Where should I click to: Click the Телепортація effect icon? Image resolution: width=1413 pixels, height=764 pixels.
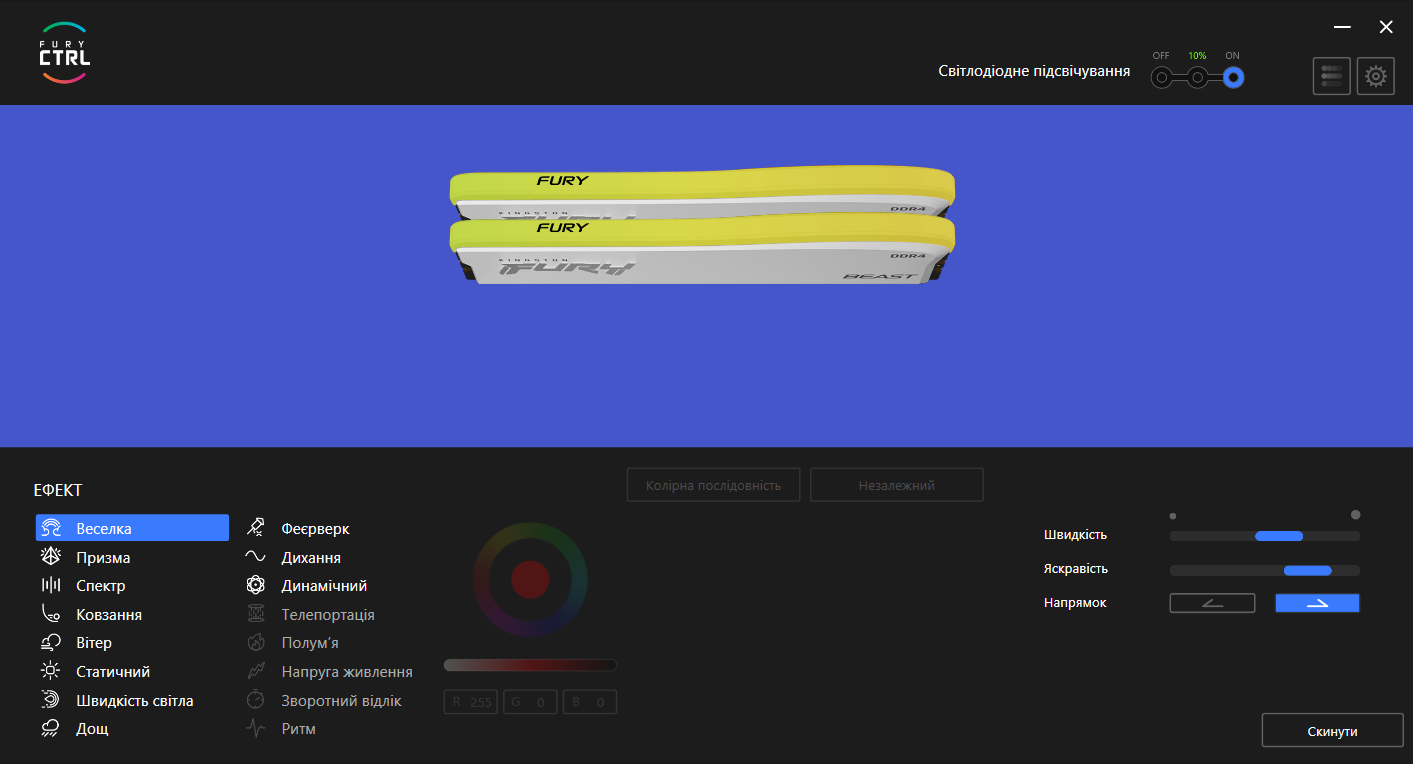[256, 614]
